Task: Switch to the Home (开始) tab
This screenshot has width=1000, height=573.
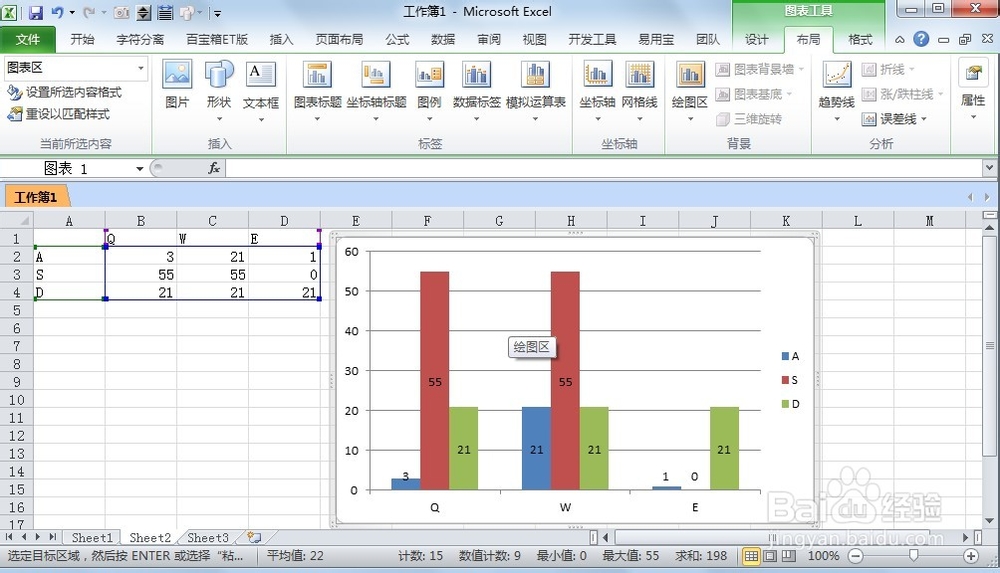Action: 82,40
